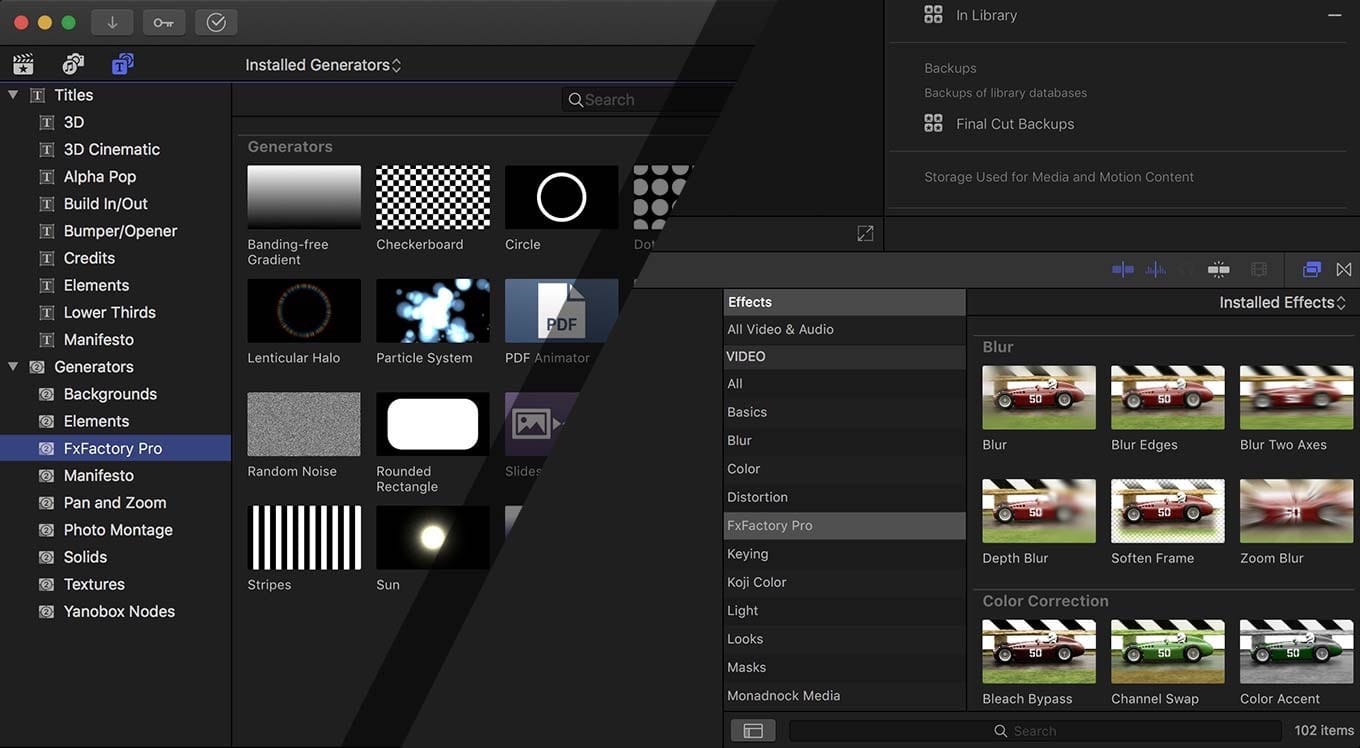Open Final Cut Backups
The width and height of the screenshot is (1360, 748).
click(x=1014, y=123)
